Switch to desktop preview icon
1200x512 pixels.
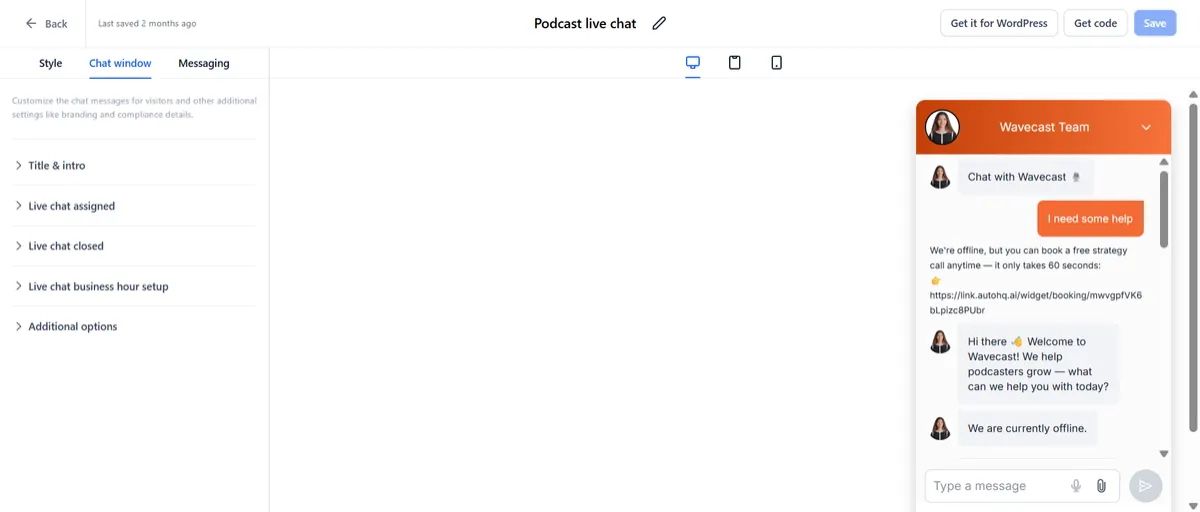pos(692,62)
